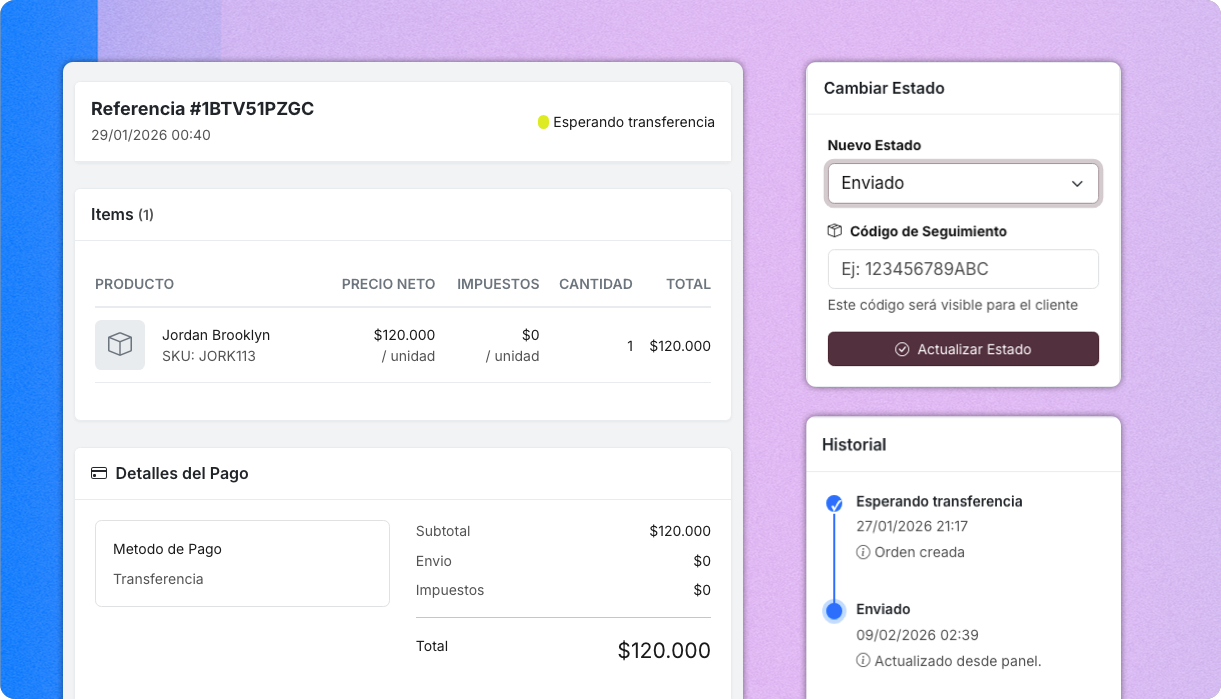This screenshot has height=699, width=1221.
Task: Select the Jordan Brooklyn product name
Action: point(216,335)
